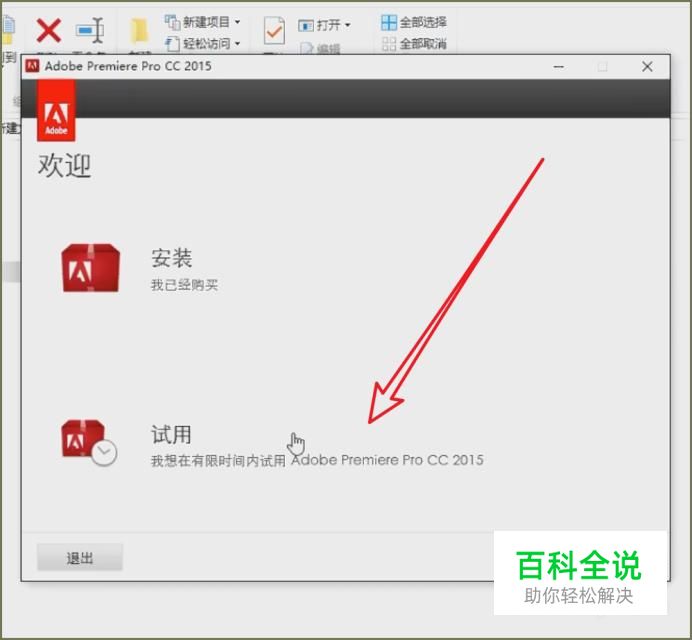This screenshot has height=640, width=692.
Task: Open the 轻松访问 dropdown in Explorer
Action: click(203, 43)
